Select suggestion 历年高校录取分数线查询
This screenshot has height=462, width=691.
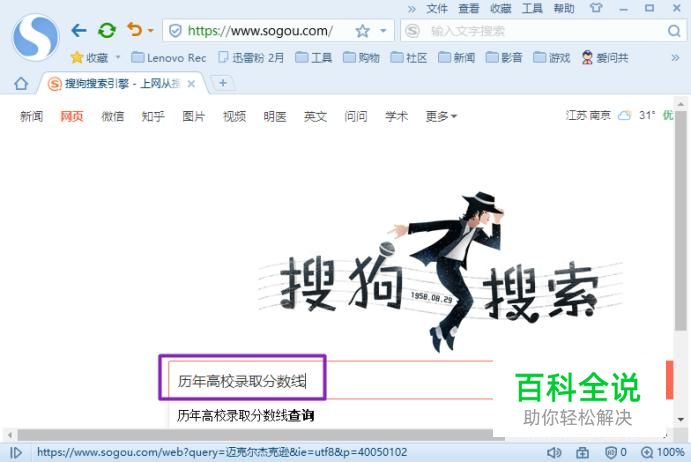point(245,415)
